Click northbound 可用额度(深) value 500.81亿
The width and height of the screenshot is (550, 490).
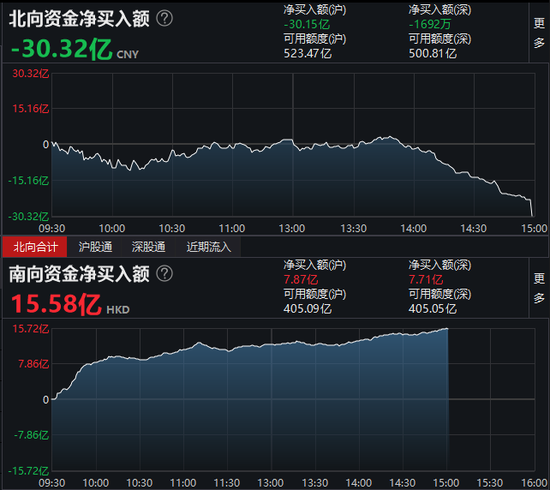click(432, 53)
